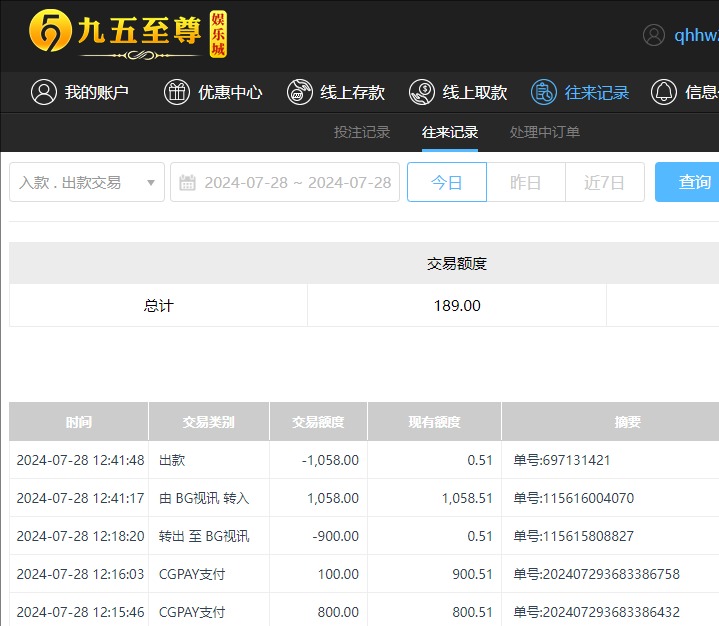Viewport: 719px width, 626px height.
Task: Select the 近7日 date filter
Action: tap(604, 182)
